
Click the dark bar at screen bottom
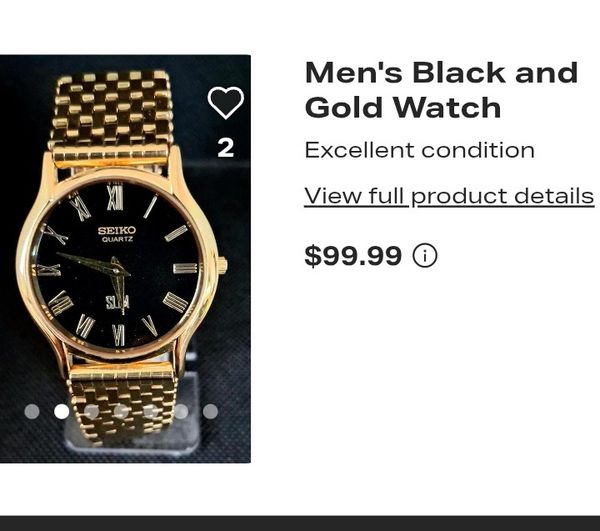coord(300,523)
